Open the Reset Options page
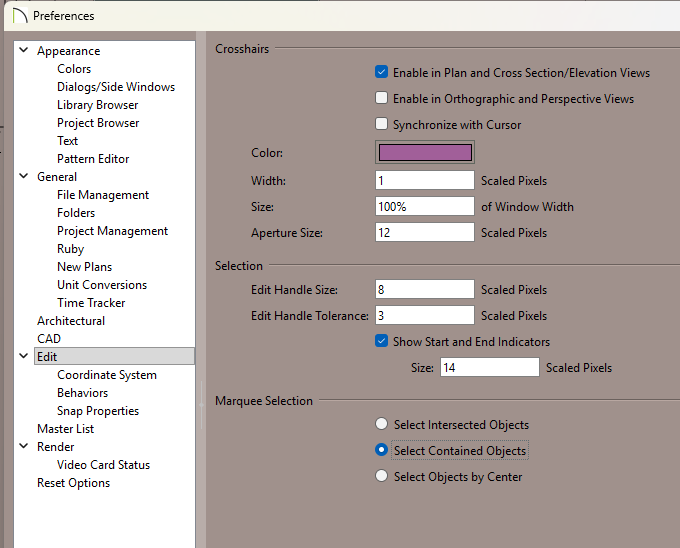 (73, 483)
